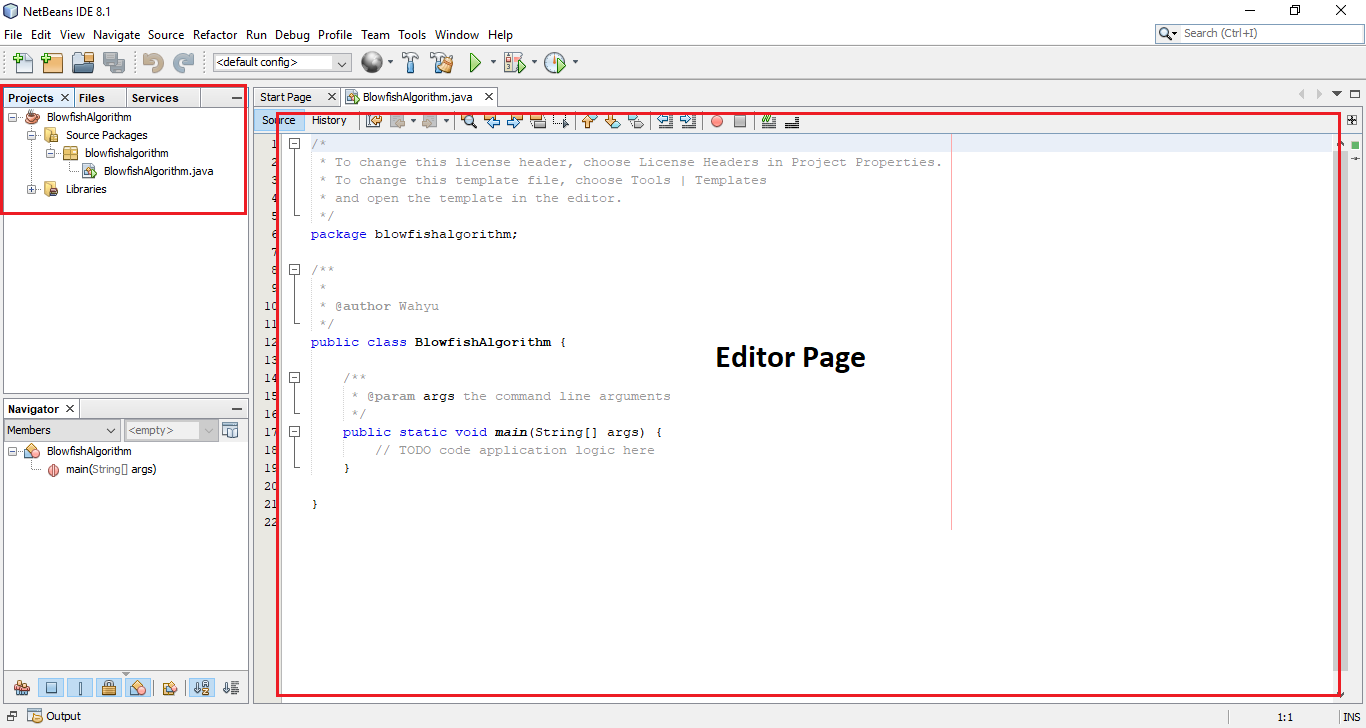Toggle Fully Qualified Names in Navigator
Viewport: 1366px width, 728px height.
click(170, 687)
